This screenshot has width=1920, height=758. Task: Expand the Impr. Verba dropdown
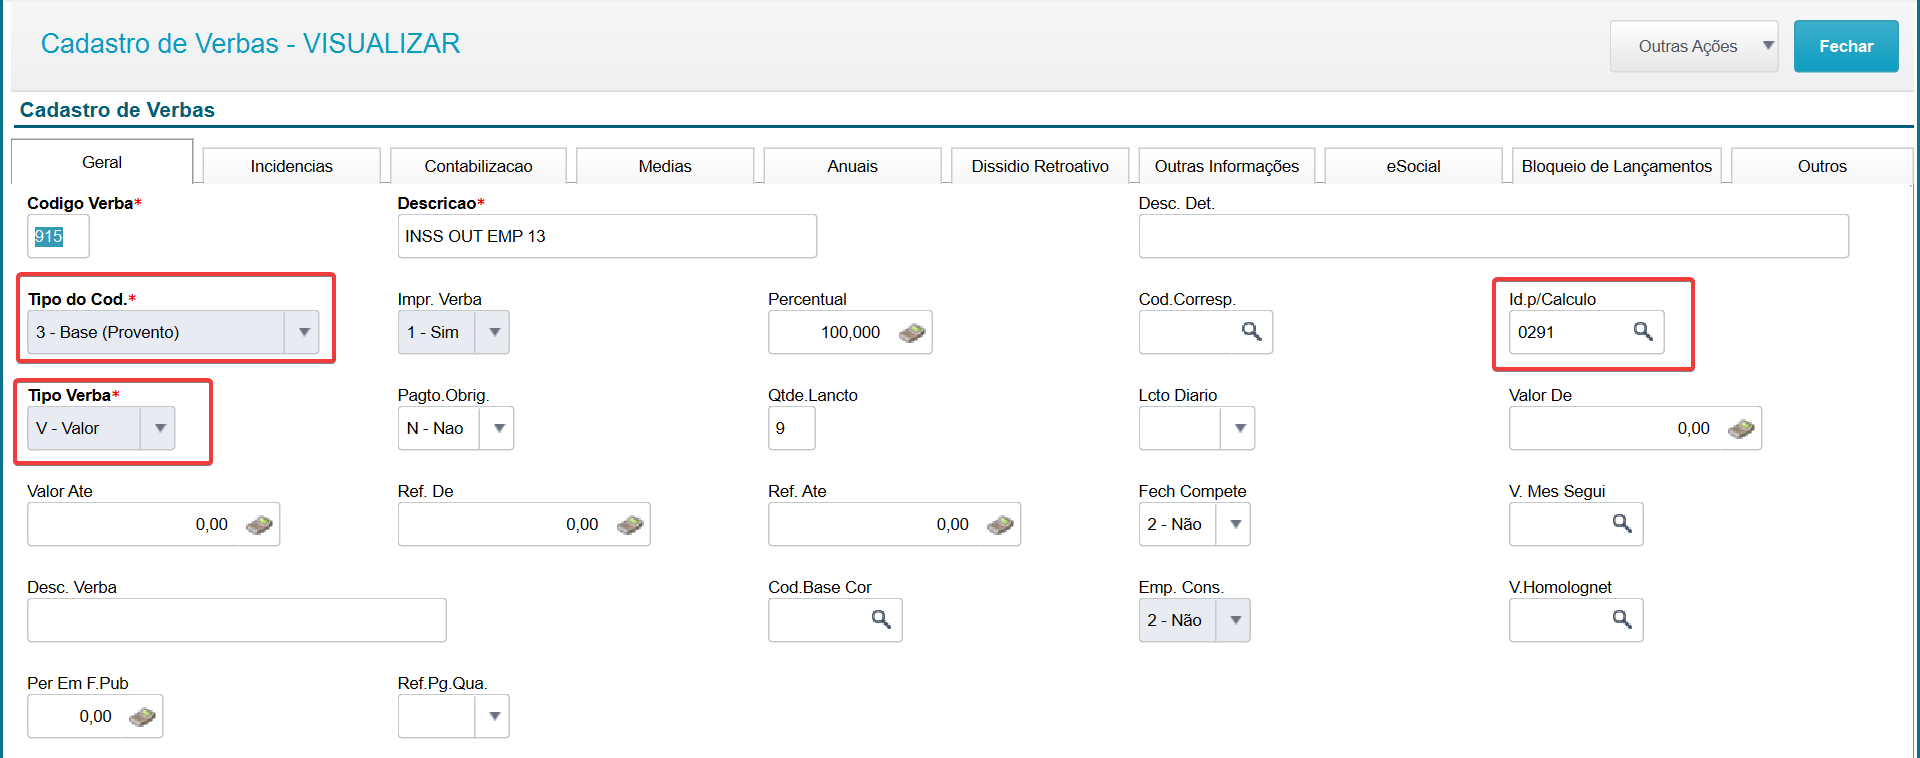point(494,332)
